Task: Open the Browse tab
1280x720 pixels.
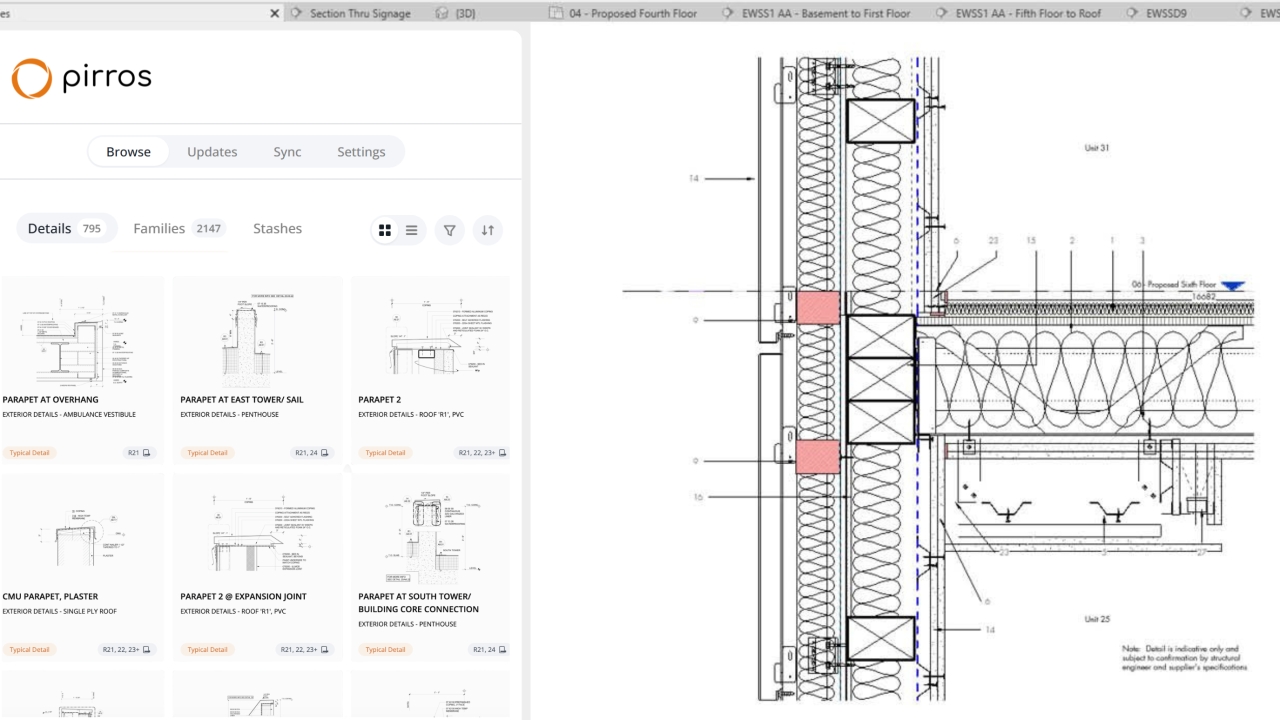Action: [x=128, y=152]
